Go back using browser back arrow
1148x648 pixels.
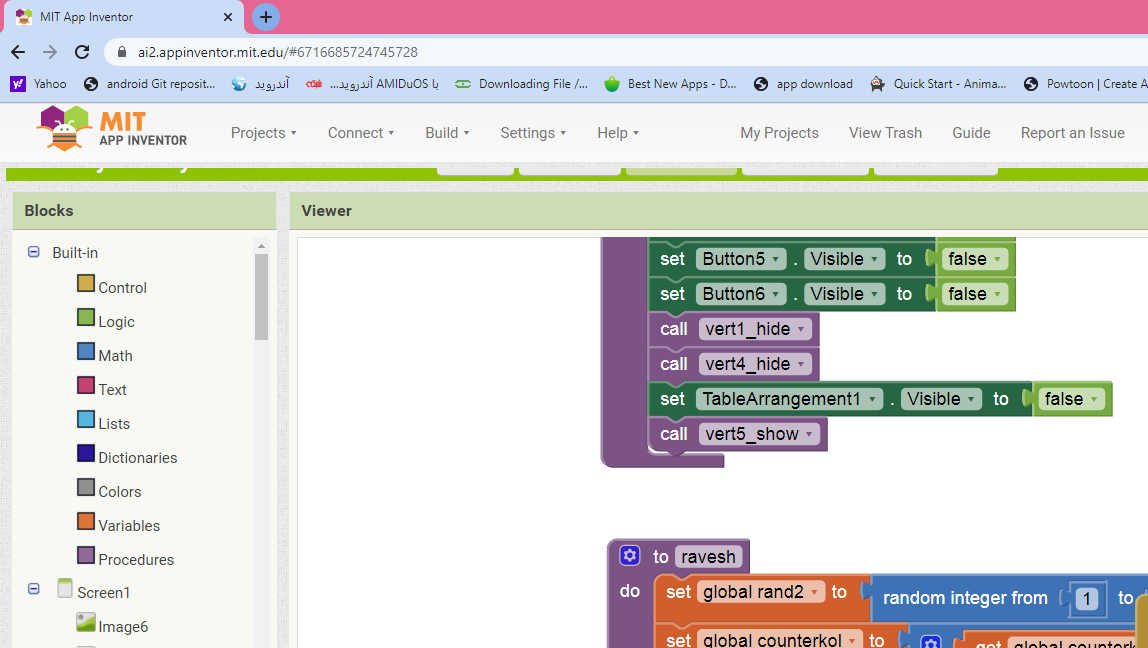coord(18,52)
